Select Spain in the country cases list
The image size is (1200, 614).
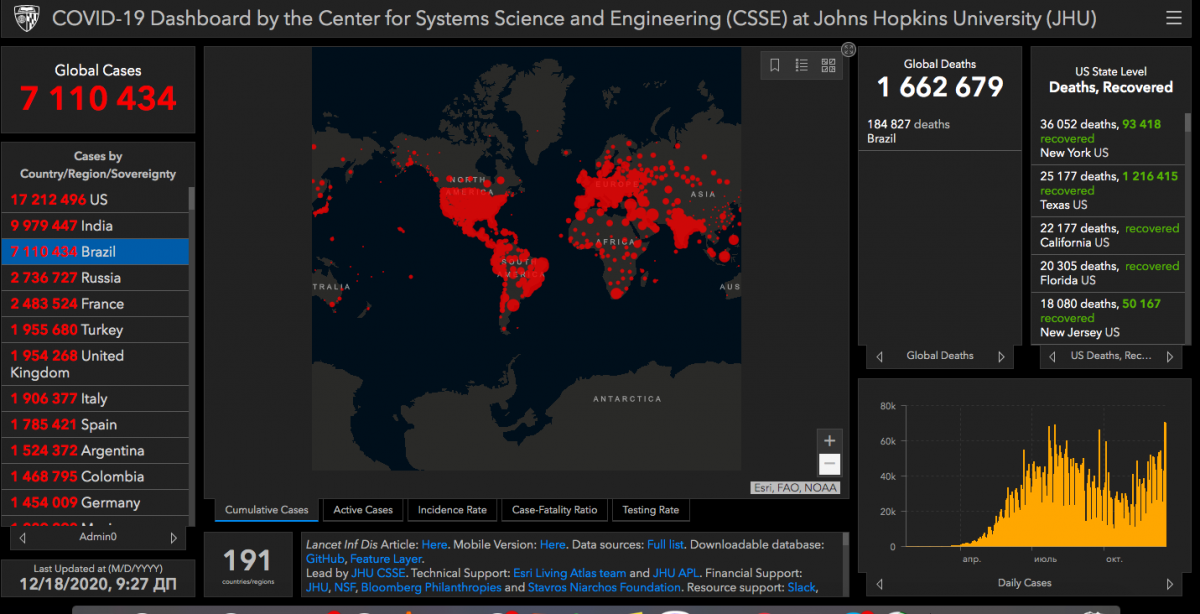click(x=95, y=425)
